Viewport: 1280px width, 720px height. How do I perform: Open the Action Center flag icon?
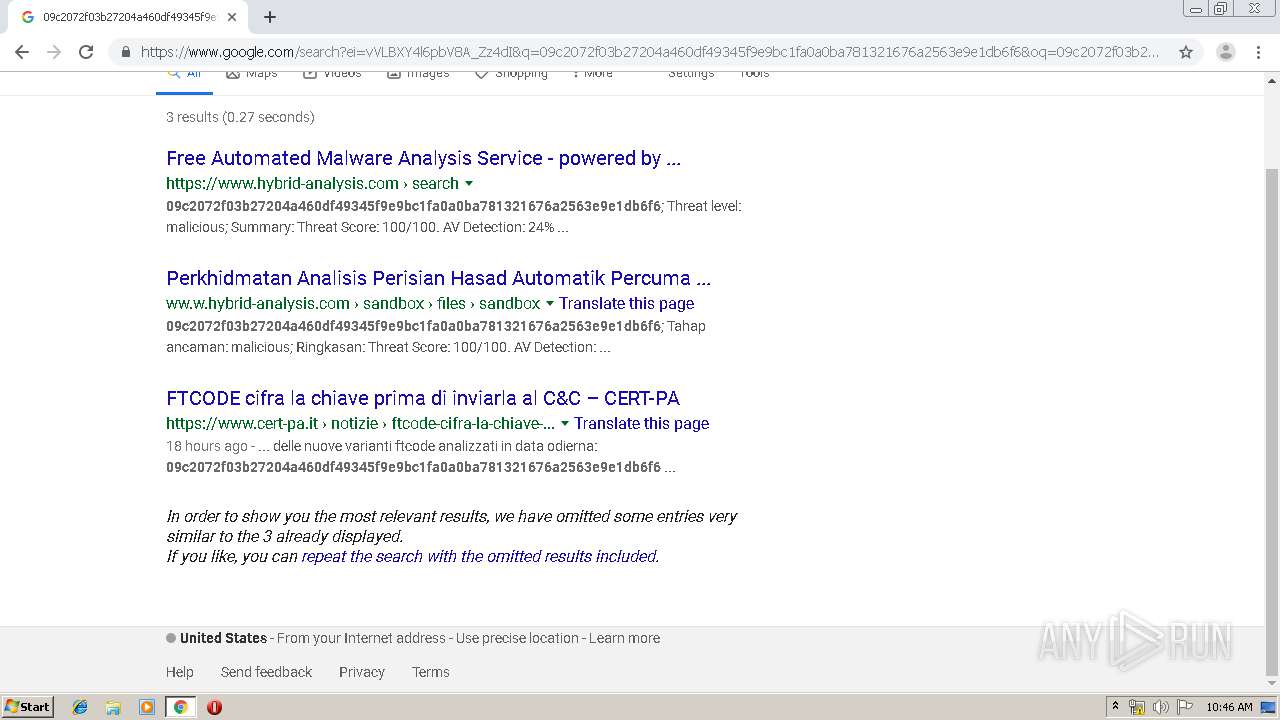(x=1184, y=707)
